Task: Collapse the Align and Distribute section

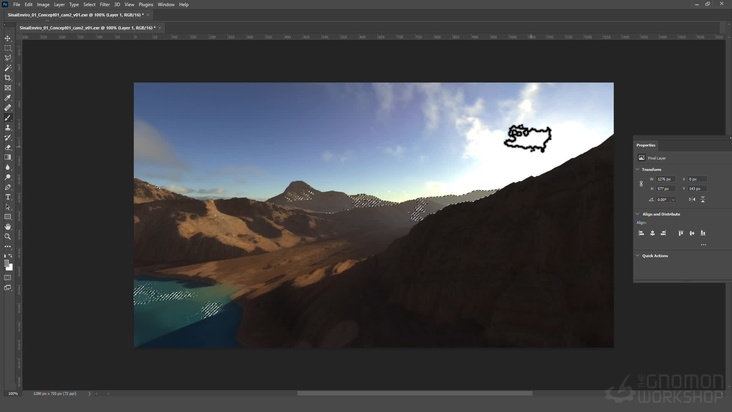Action: (638, 214)
